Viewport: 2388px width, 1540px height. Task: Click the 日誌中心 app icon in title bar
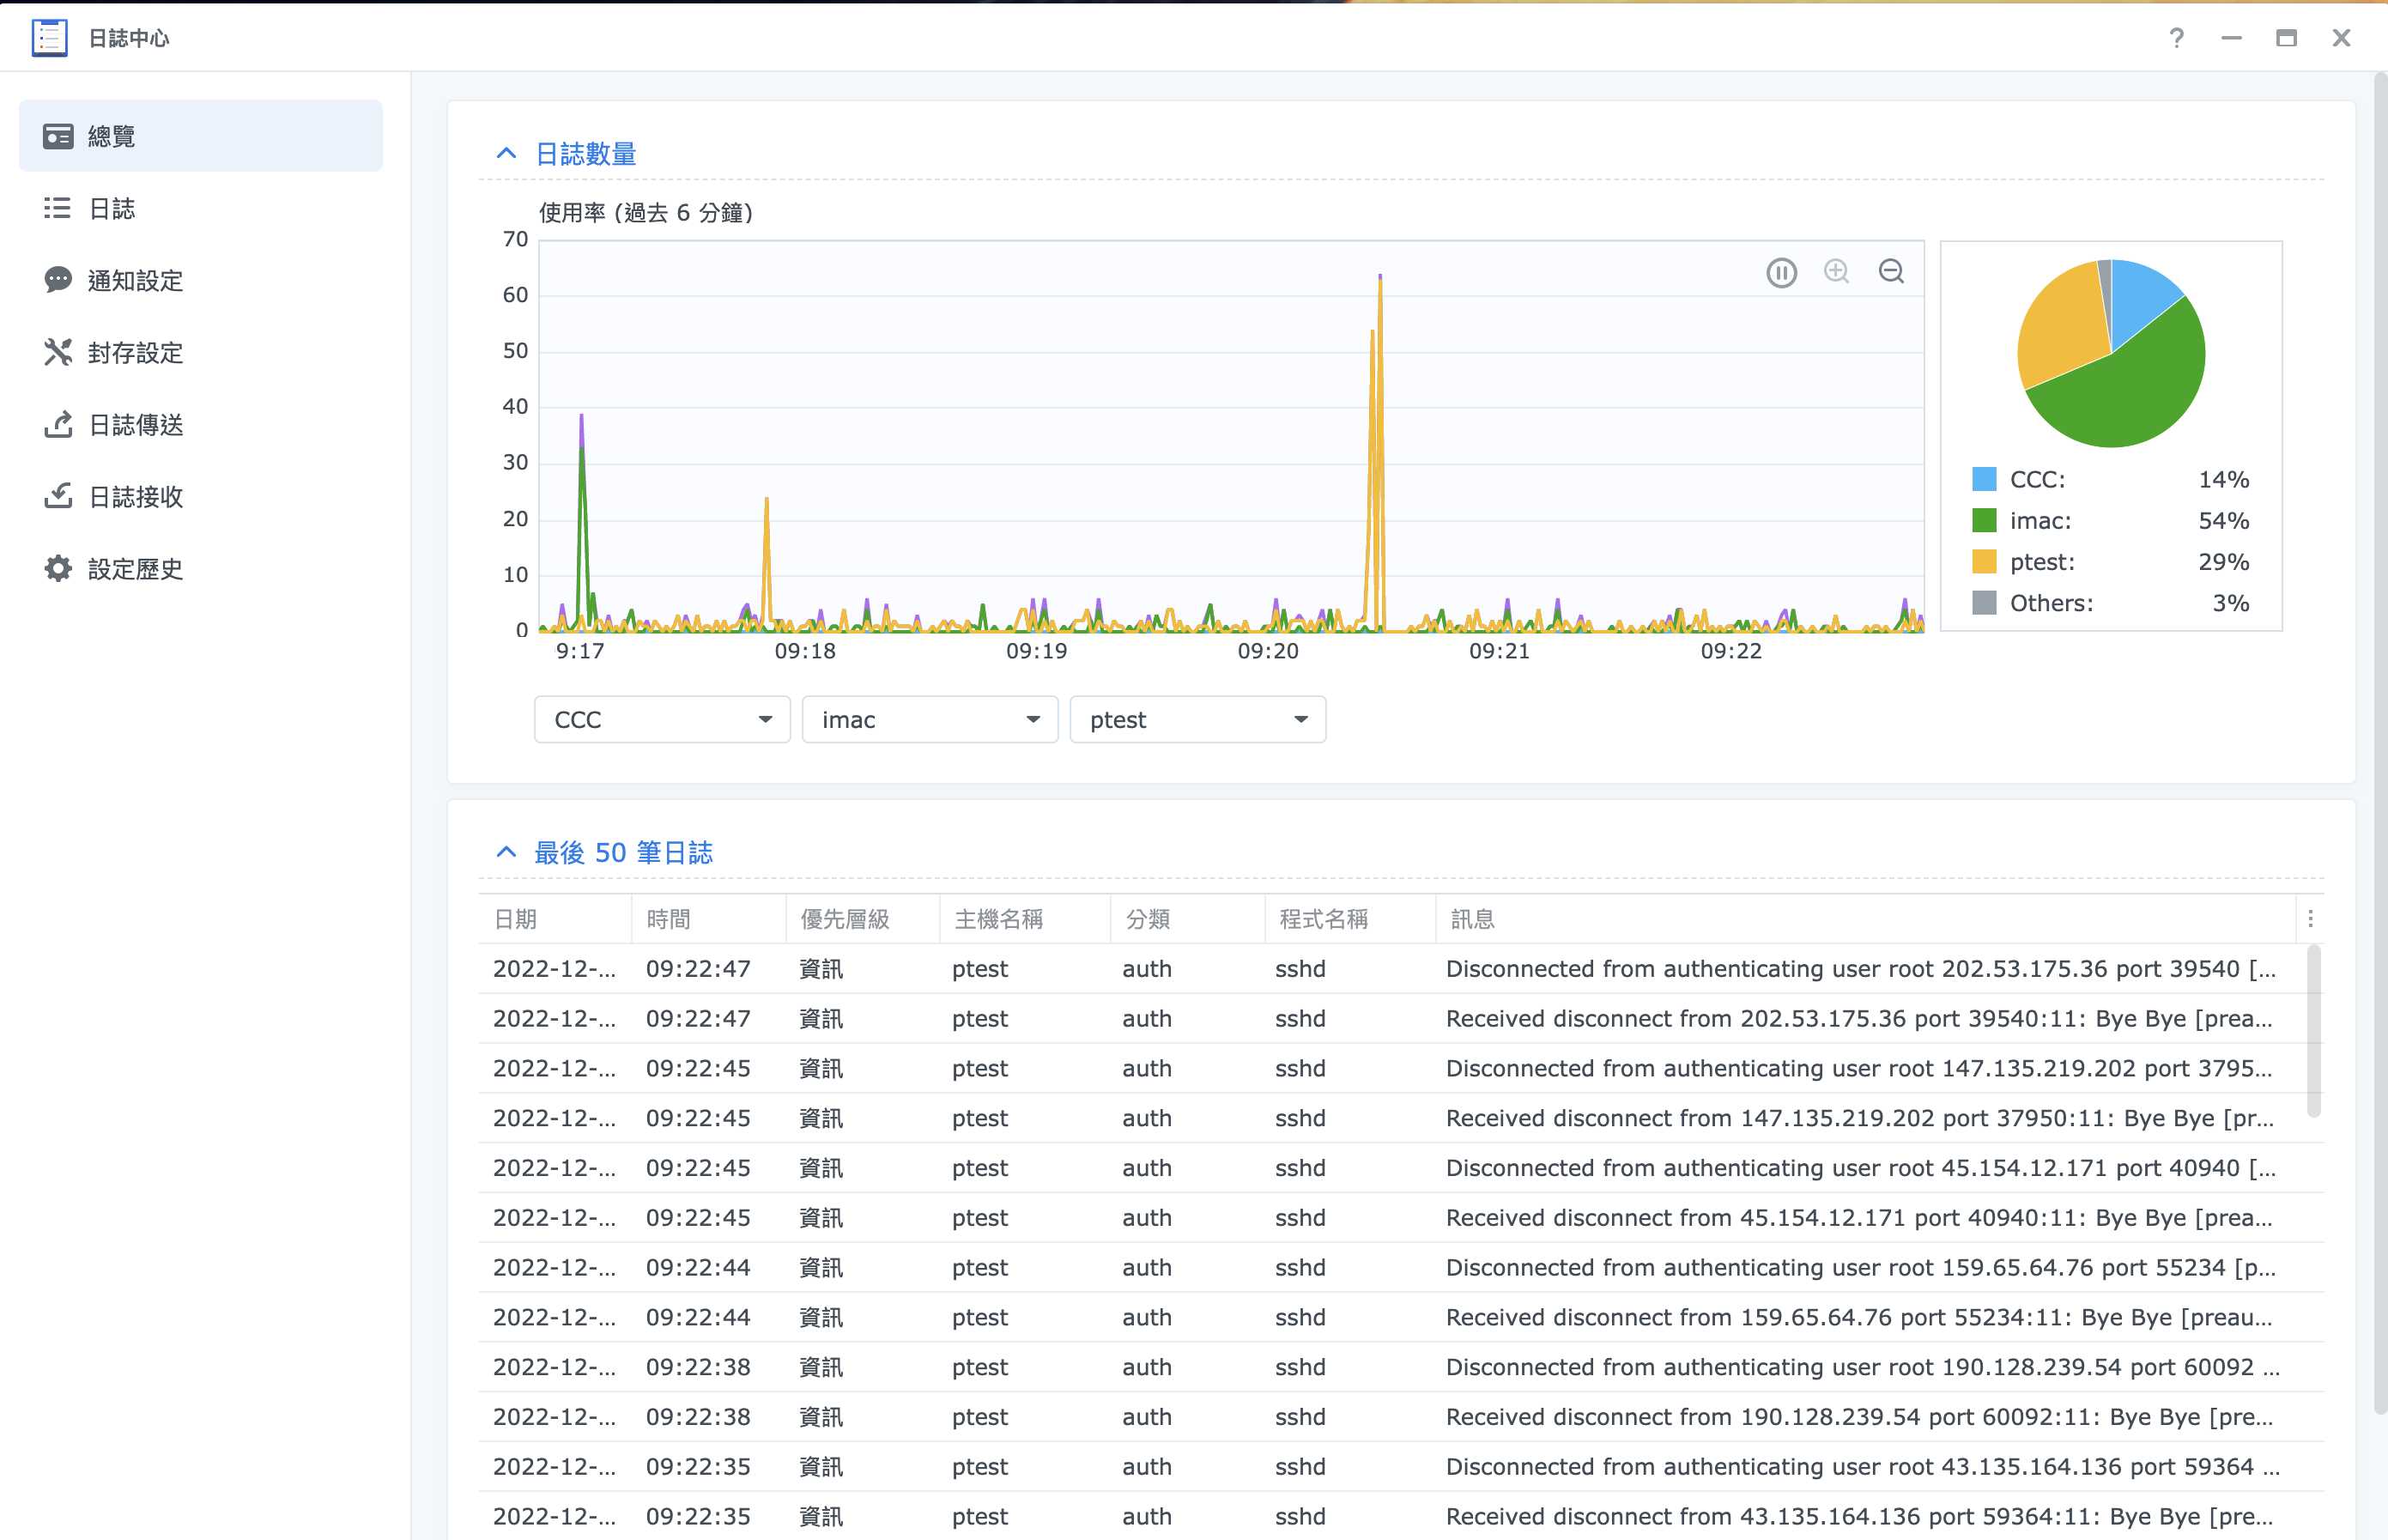(49, 38)
